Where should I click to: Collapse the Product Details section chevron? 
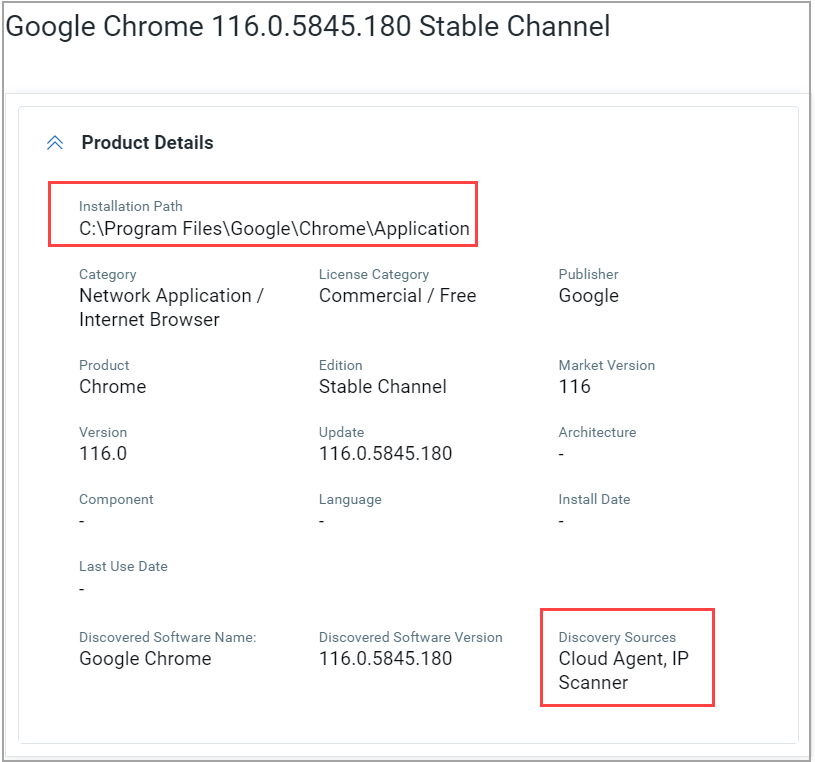[x=55, y=142]
